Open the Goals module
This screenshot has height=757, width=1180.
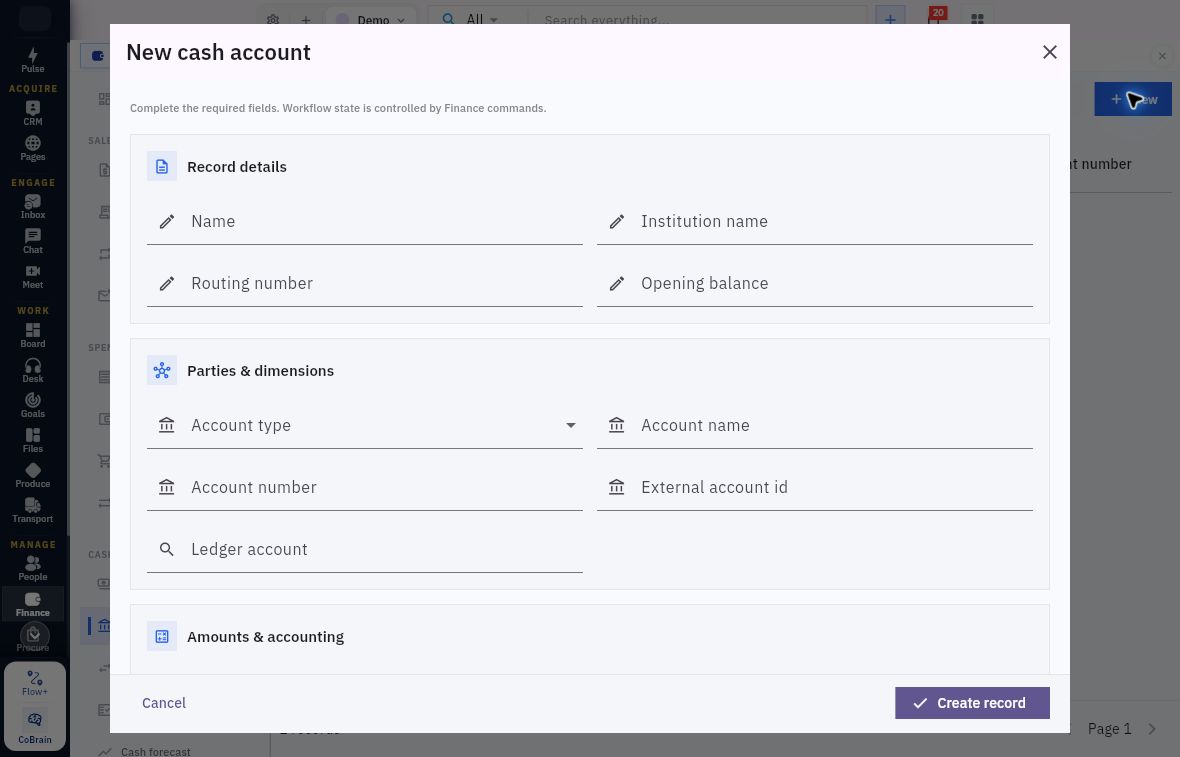[x=32, y=406]
